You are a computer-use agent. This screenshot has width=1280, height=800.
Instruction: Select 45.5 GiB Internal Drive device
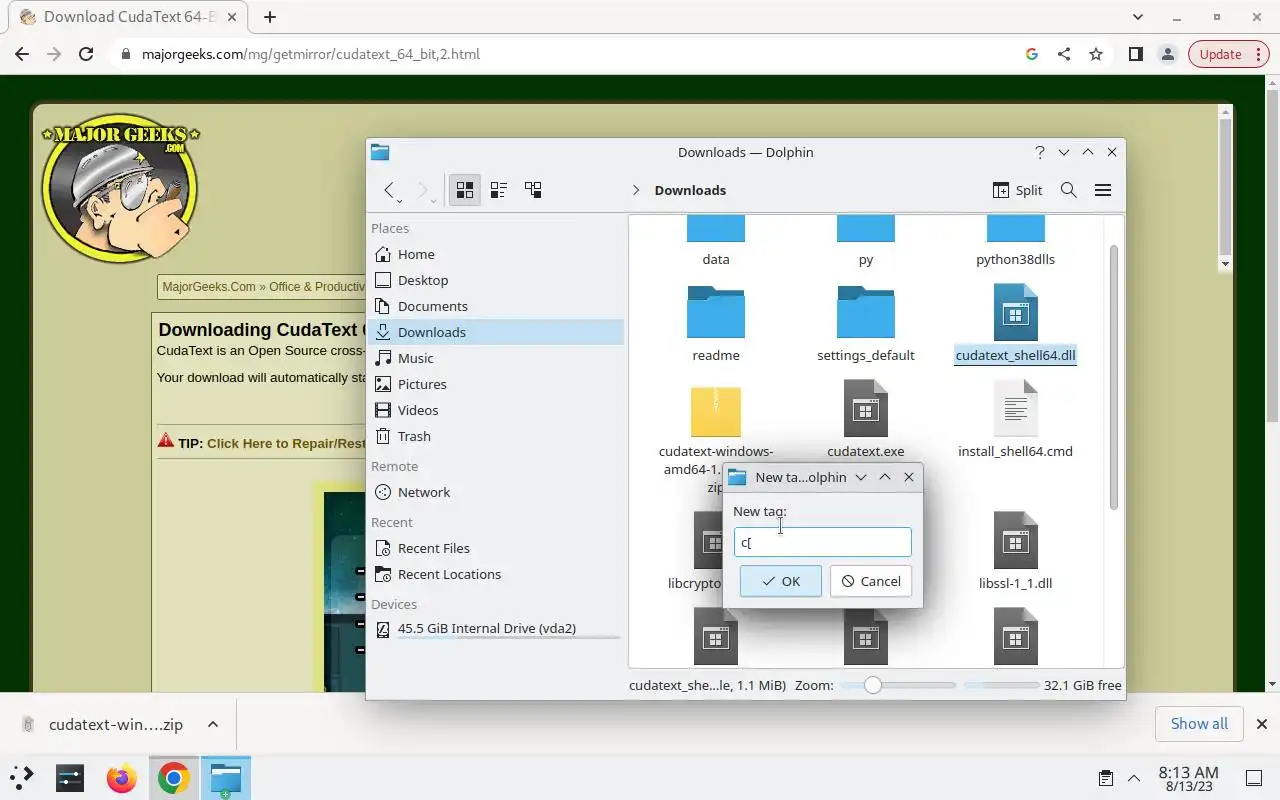(496, 629)
